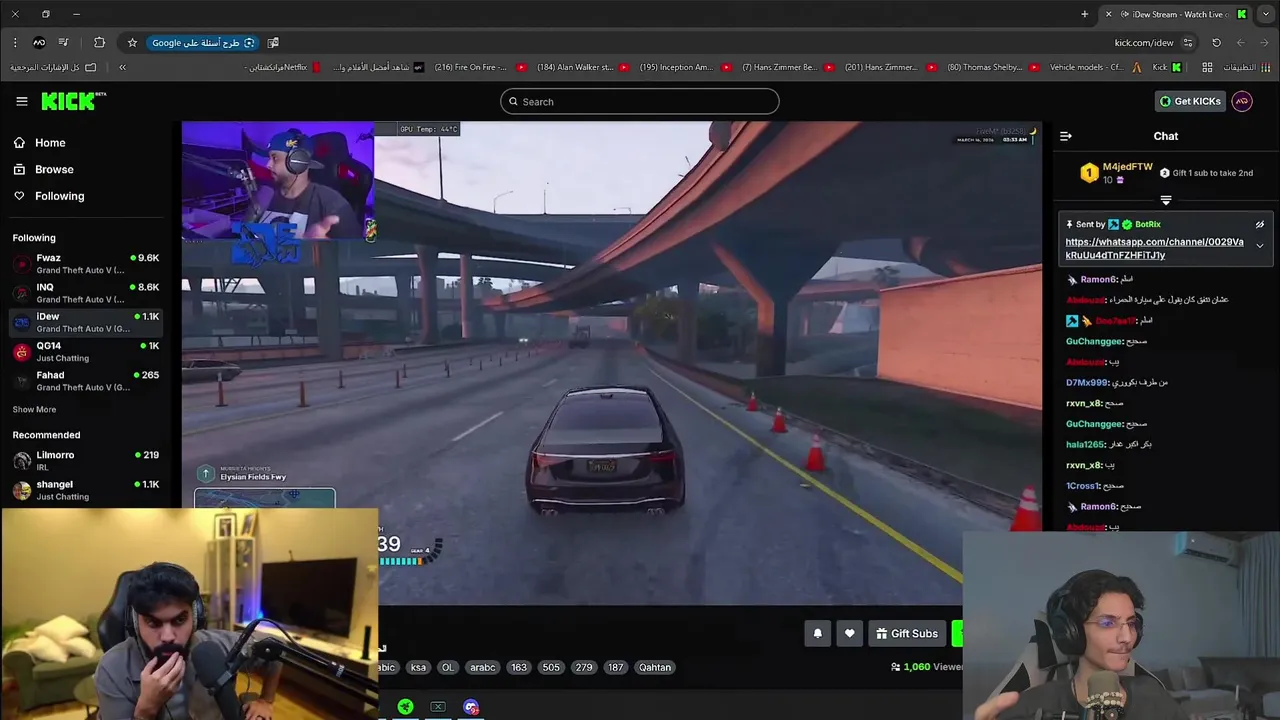The width and height of the screenshot is (1280, 720).
Task: Click hala1265 username in chat
Action: (1085, 445)
